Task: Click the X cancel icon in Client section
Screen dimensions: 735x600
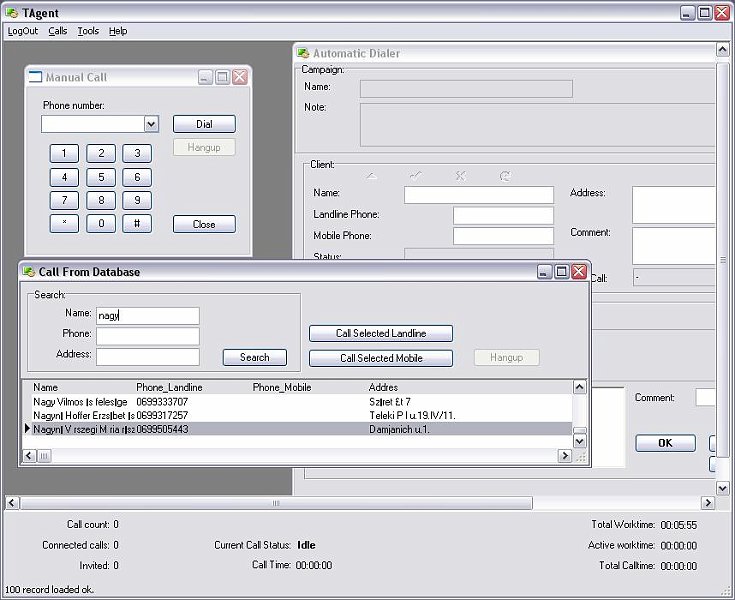Action: point(460,176)
